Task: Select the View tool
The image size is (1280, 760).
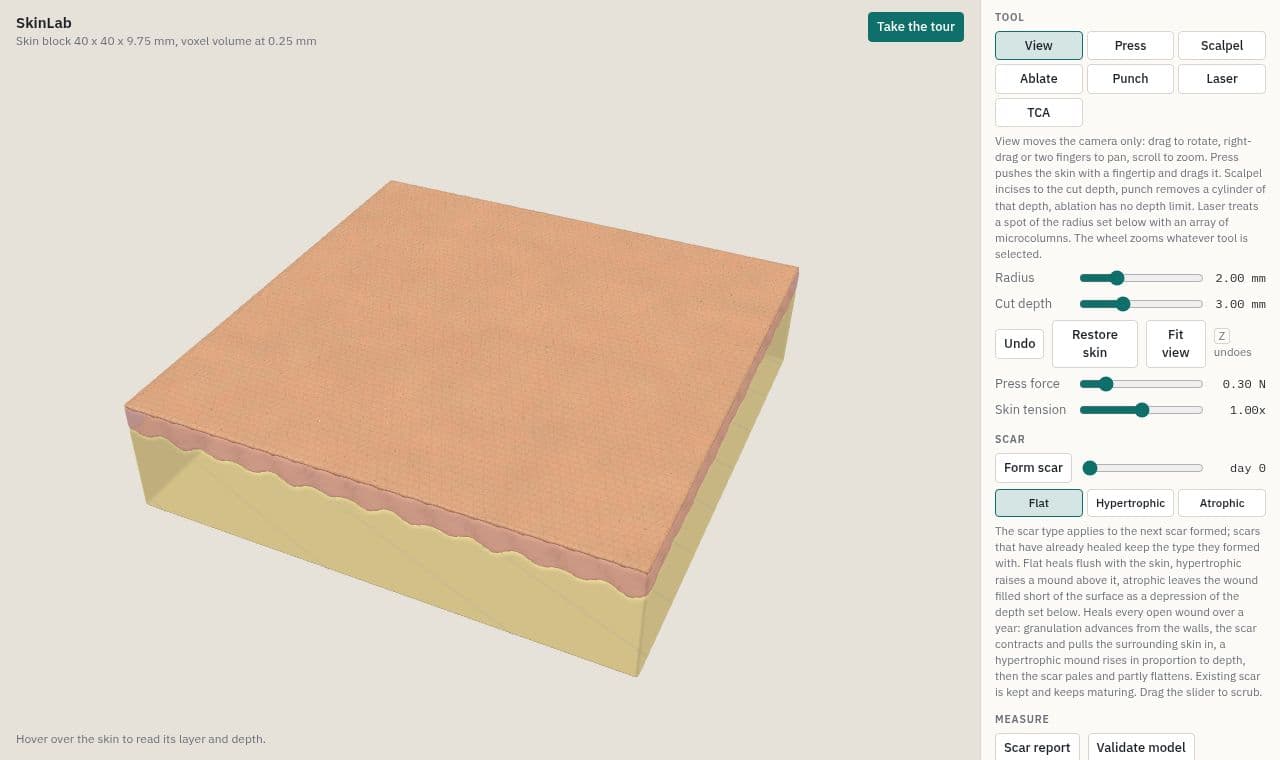Action: [1038, 45]
